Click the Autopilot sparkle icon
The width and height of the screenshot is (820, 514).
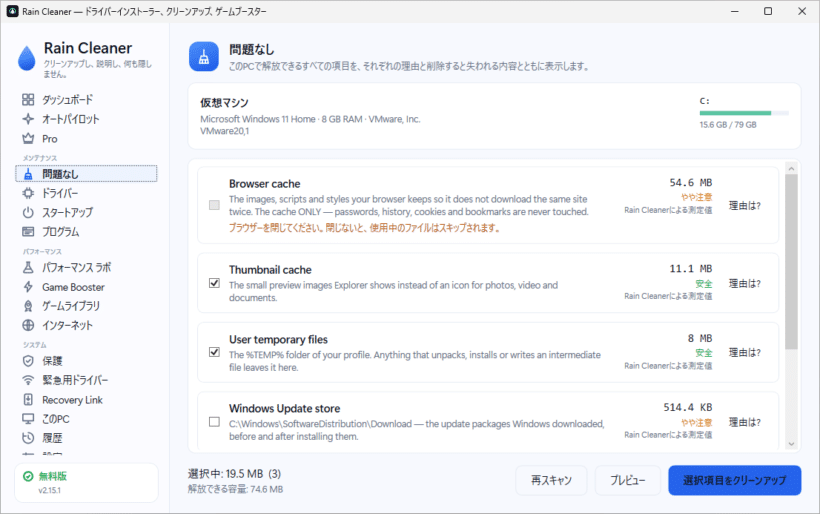(x=28, y=119)
